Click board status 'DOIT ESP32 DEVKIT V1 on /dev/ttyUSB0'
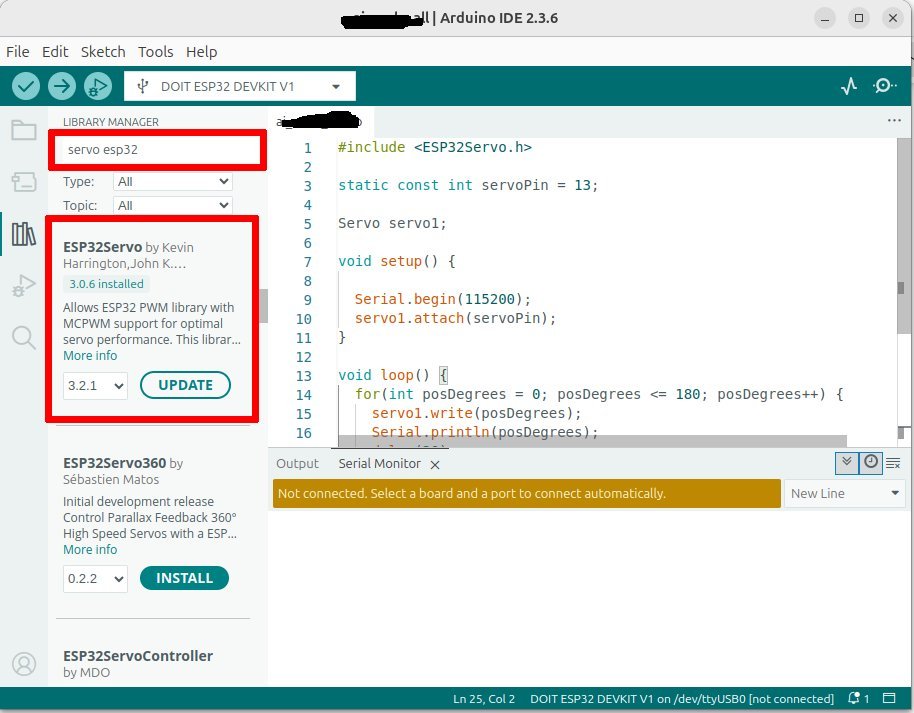 tap(681, 698)
